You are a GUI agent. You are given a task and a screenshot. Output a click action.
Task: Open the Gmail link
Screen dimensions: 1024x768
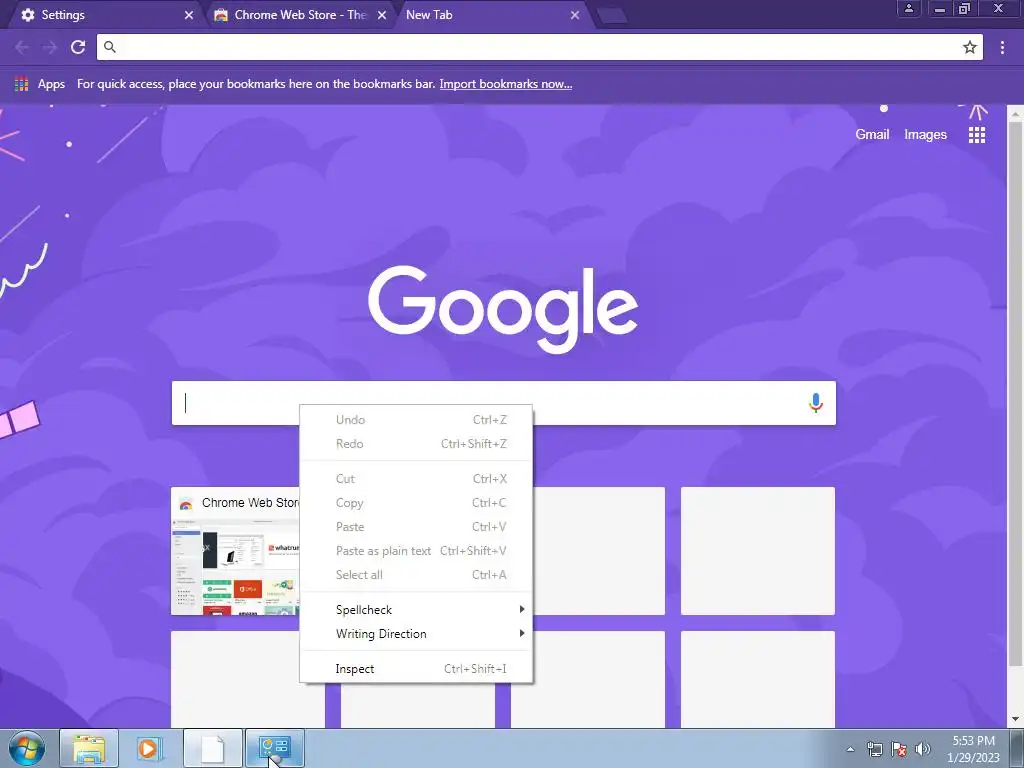tap(872, 135)
